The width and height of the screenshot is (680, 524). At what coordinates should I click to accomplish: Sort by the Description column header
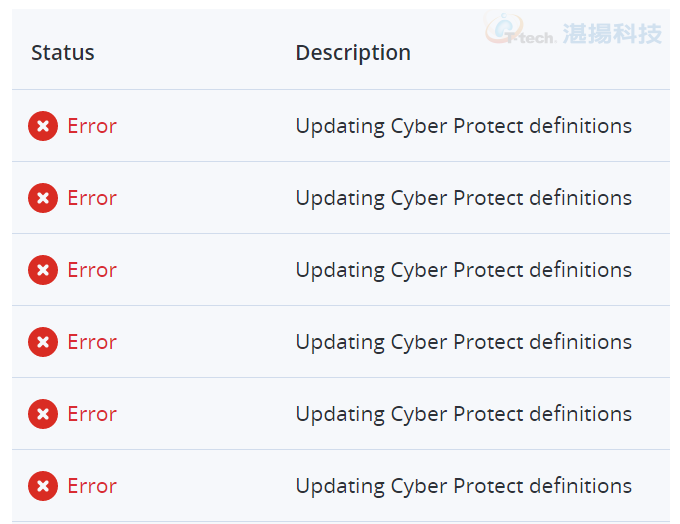[353, 54]
